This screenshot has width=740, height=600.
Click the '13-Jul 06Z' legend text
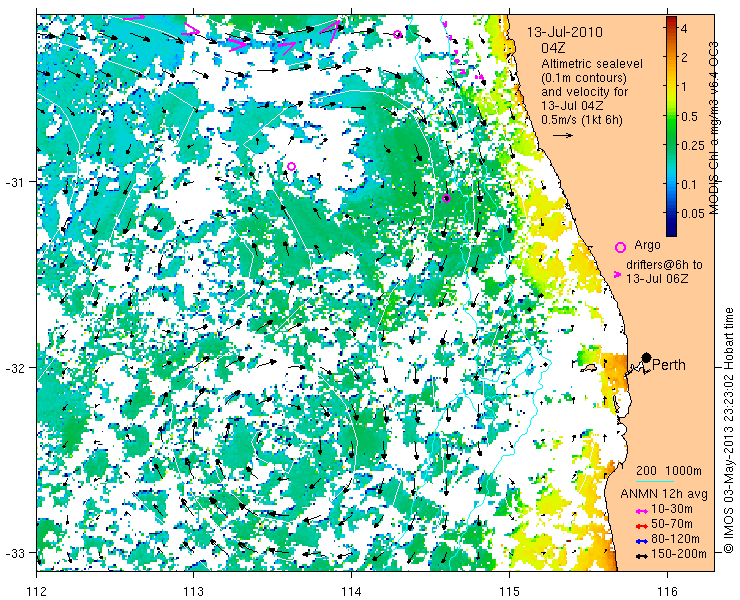(x=657, y=279)
